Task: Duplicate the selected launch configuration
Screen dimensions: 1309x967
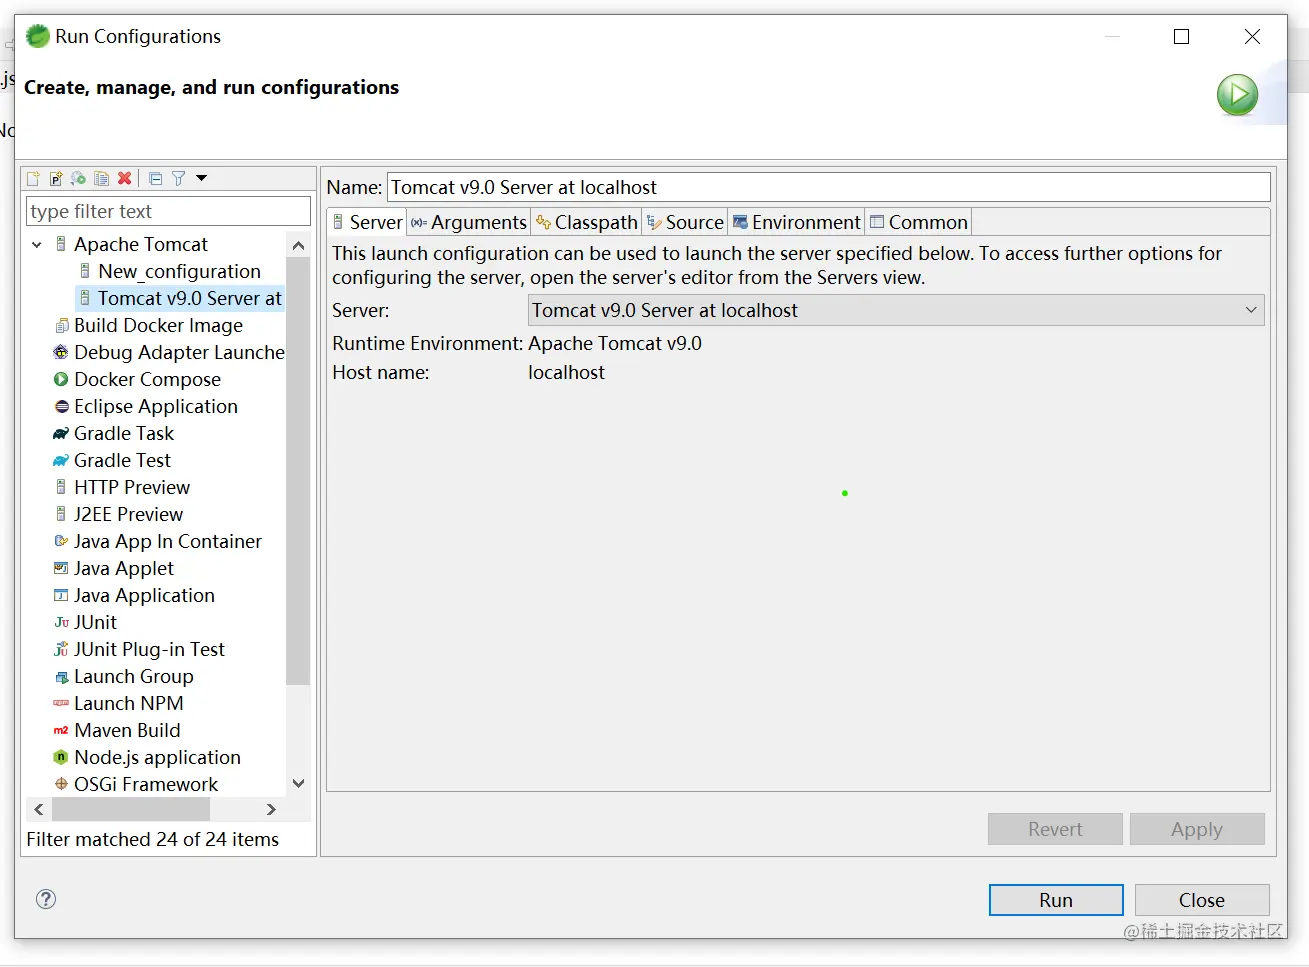Action: 101,179
